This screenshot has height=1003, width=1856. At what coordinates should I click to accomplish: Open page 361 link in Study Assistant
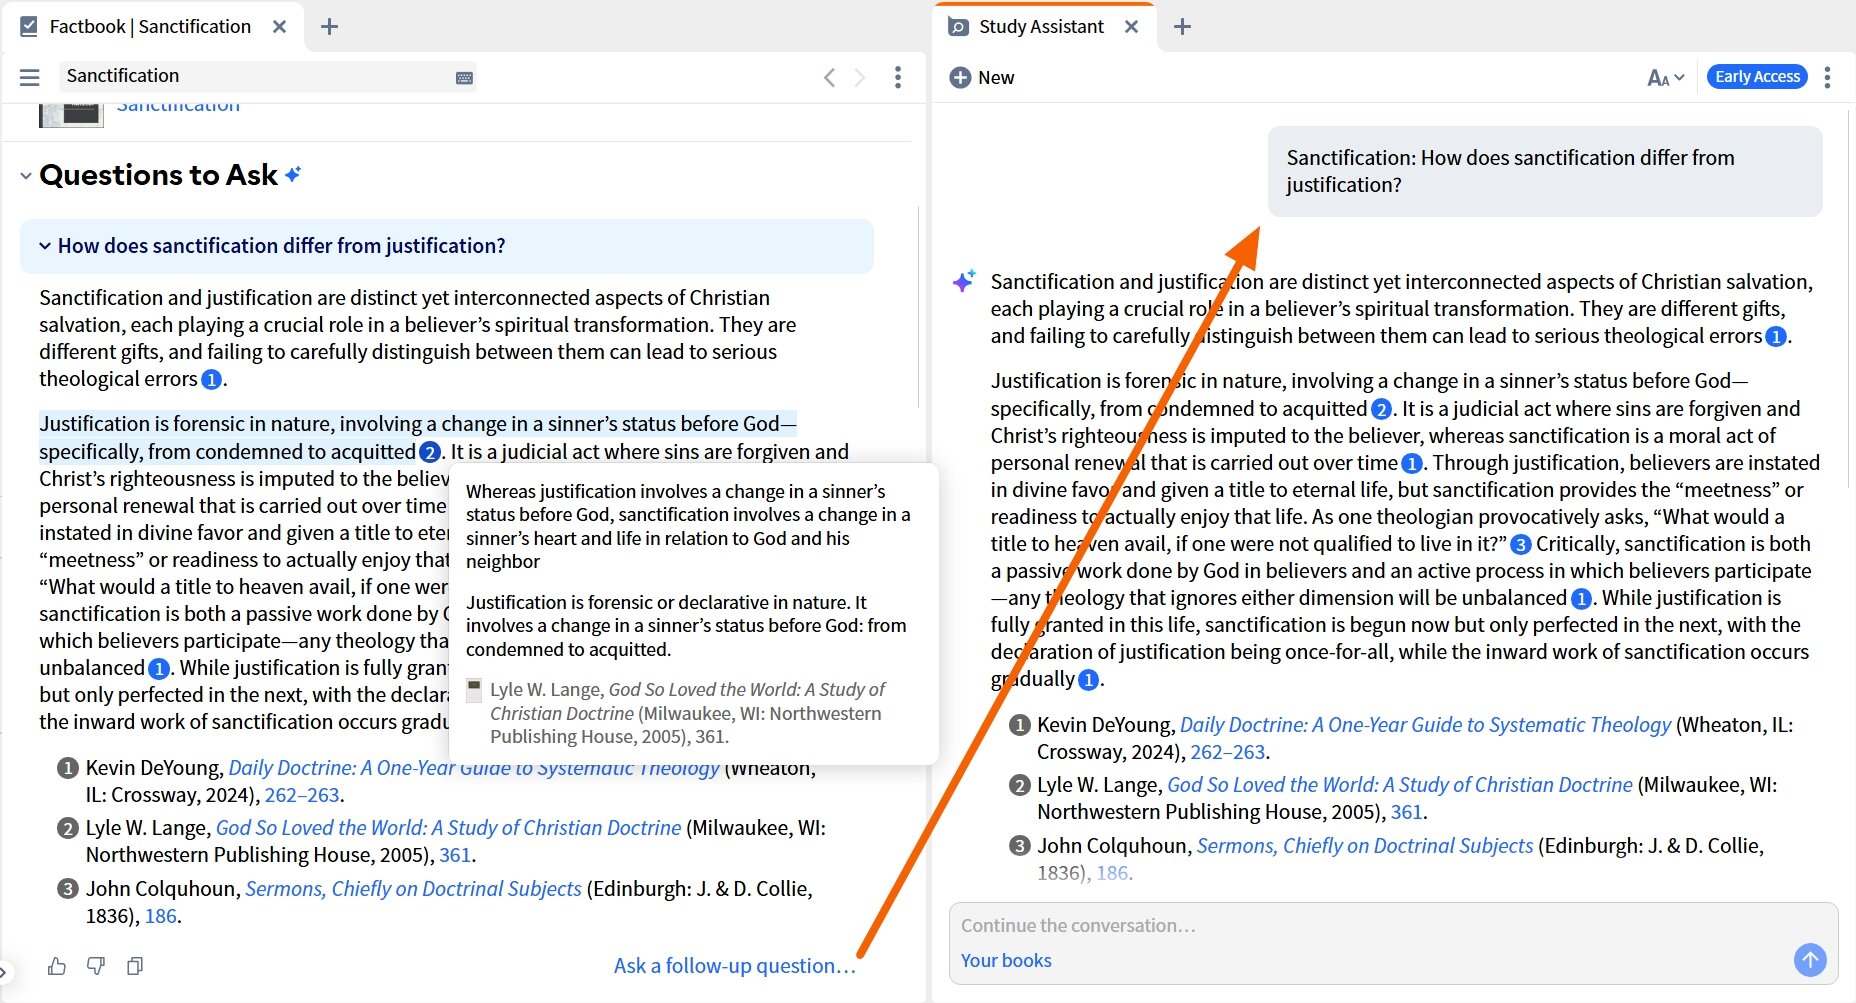(x=1406, y=812)
